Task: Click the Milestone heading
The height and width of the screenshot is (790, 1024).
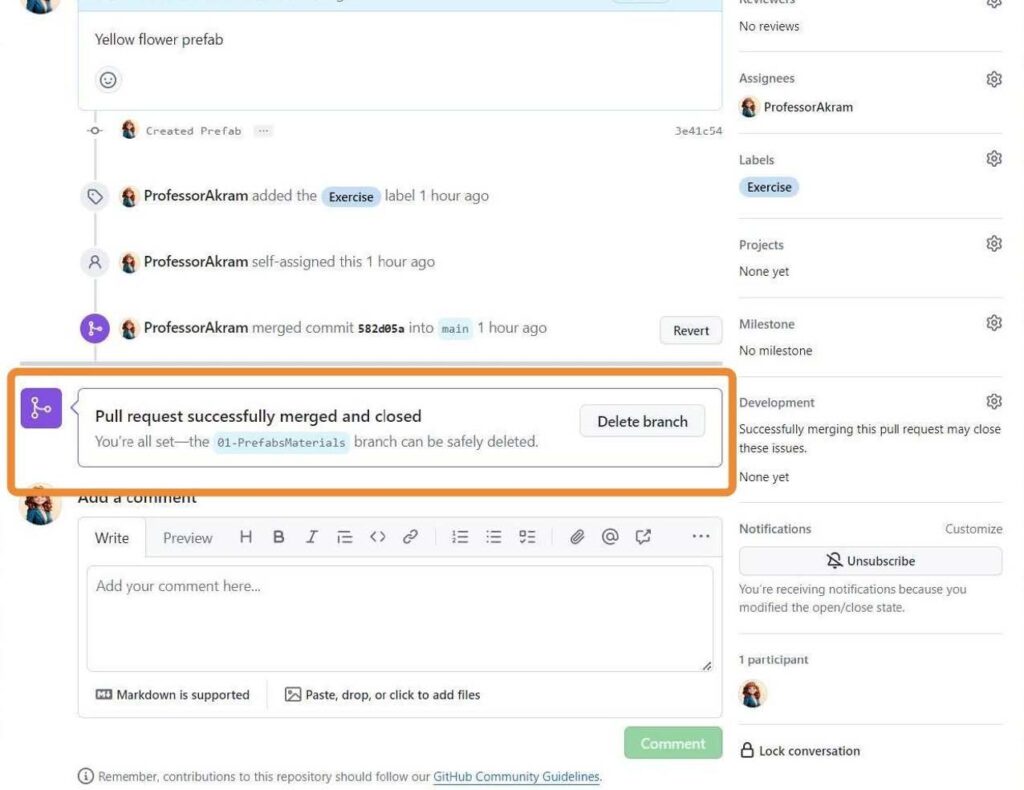Action: 767,324
